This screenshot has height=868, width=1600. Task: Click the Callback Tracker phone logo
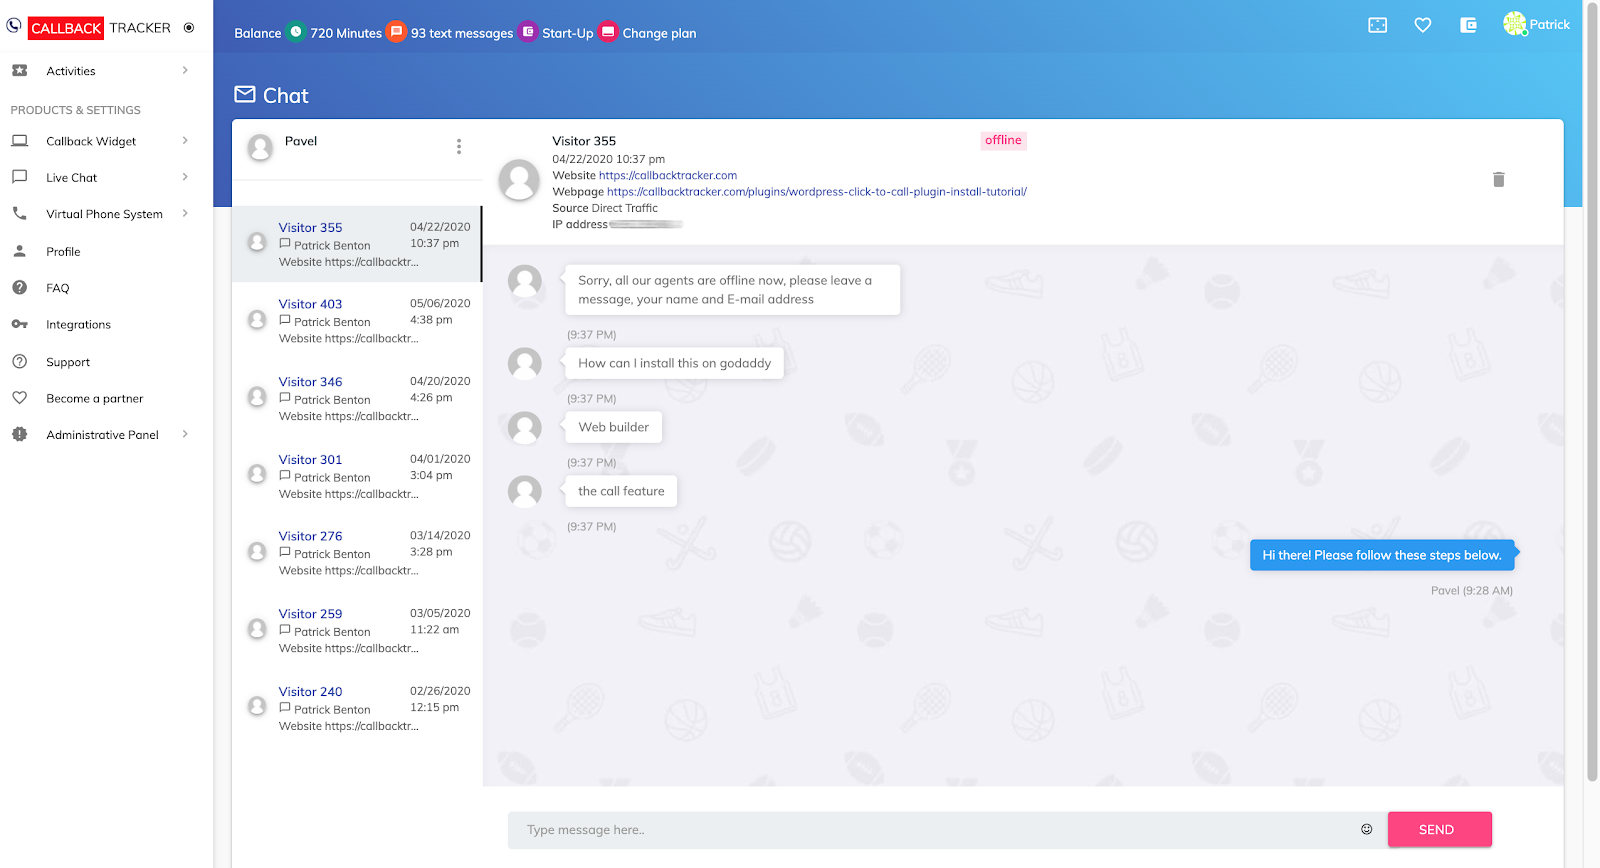[14, 26]
